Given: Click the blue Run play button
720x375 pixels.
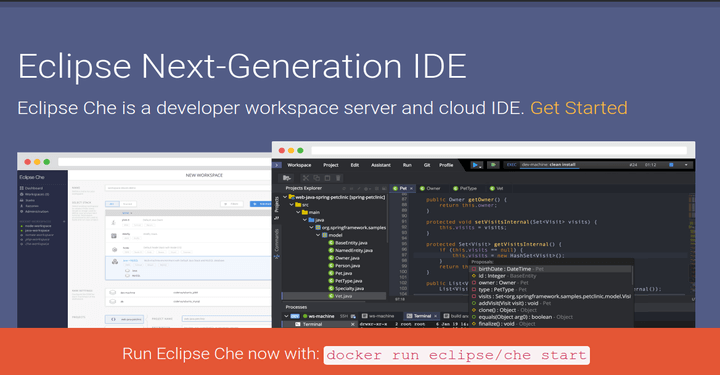Looking at the screenshot, I should tap(475, 165).
